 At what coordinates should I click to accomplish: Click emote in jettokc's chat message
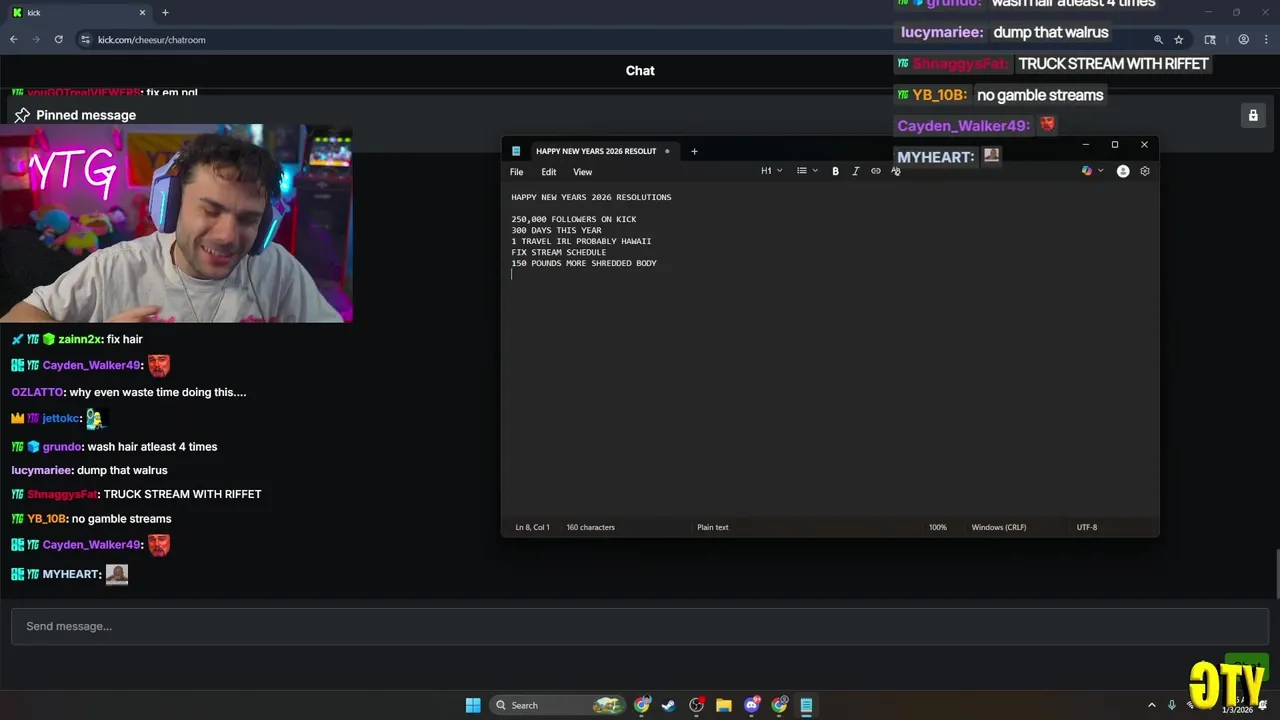(95, 418)
